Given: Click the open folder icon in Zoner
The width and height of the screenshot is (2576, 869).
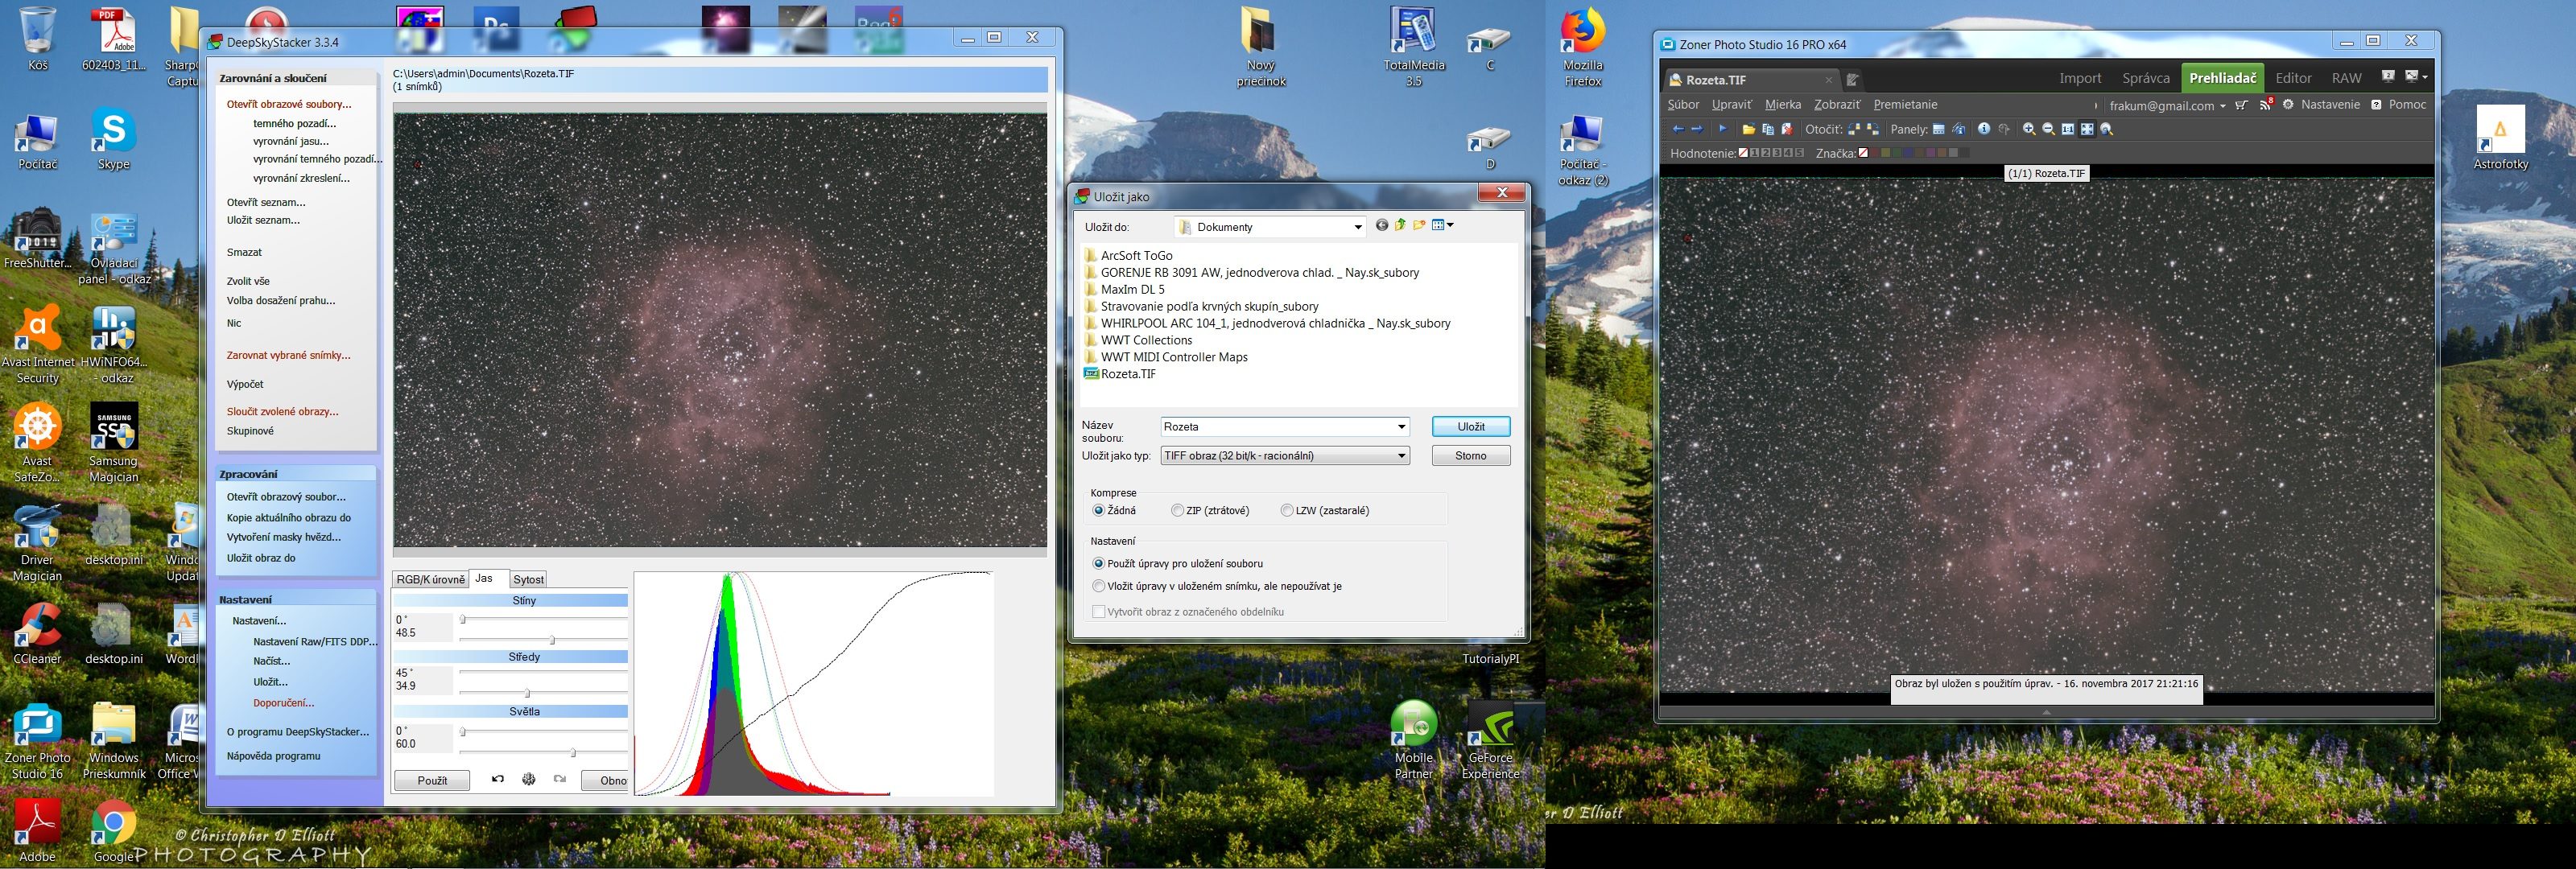Looking at the screenshot, I should click(x=1749, y=129).
